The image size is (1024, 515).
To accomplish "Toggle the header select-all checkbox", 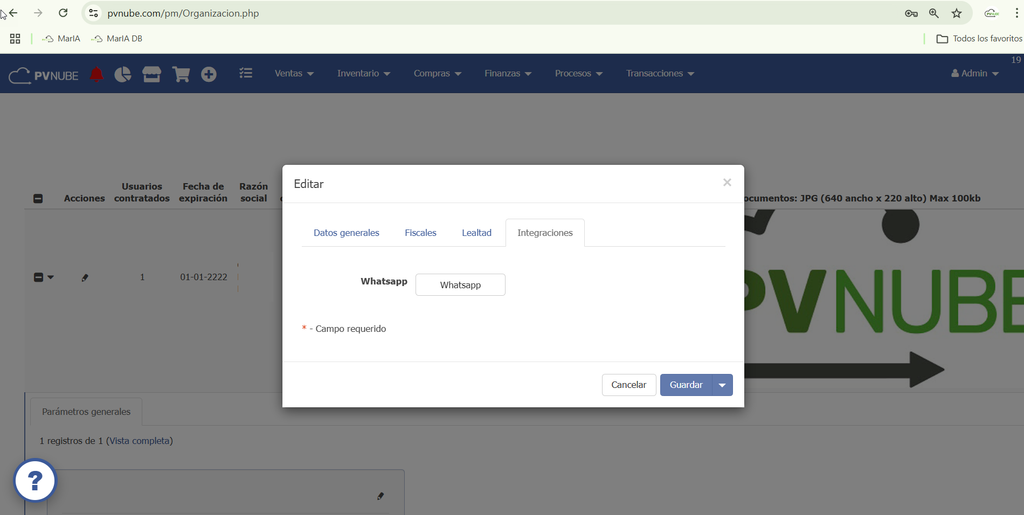I will [38, 198].
